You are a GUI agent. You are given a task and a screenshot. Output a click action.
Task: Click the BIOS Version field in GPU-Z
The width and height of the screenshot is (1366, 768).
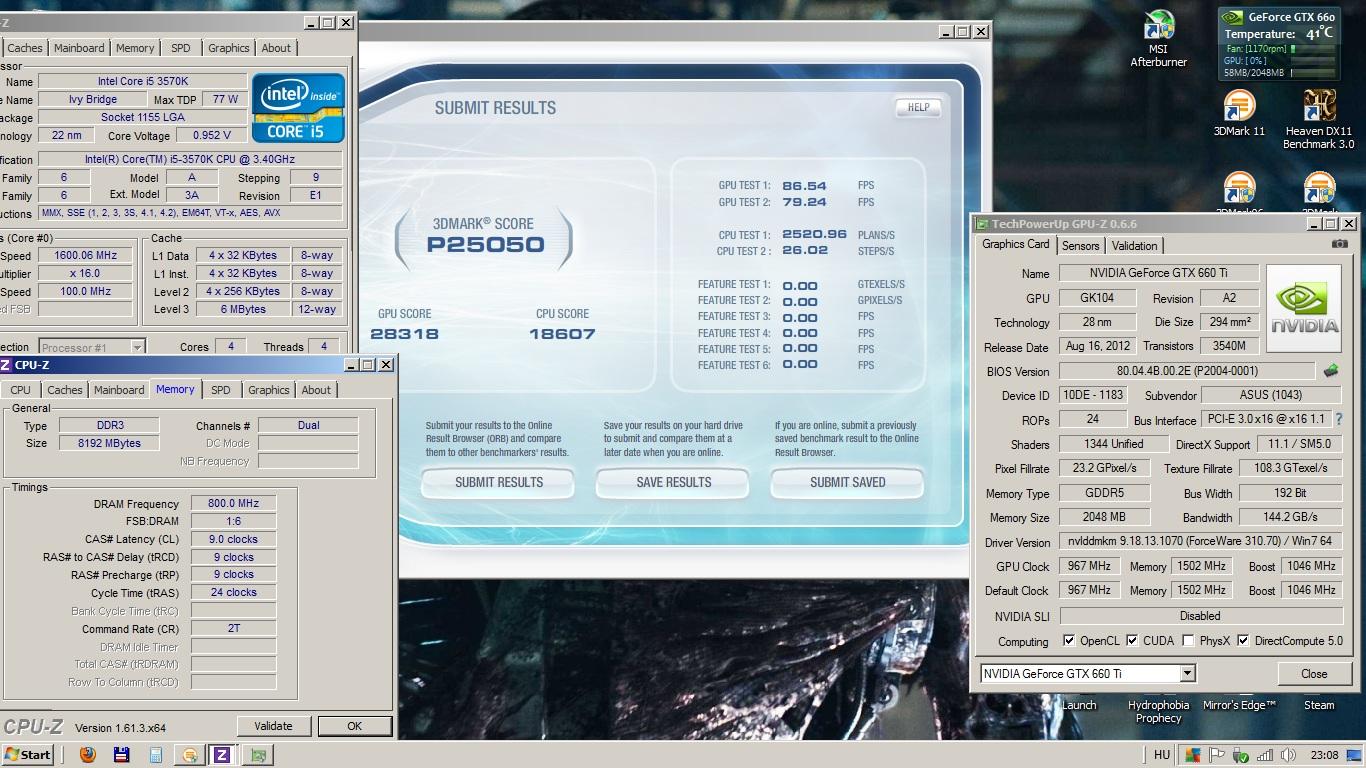[x=1188, y=371]
